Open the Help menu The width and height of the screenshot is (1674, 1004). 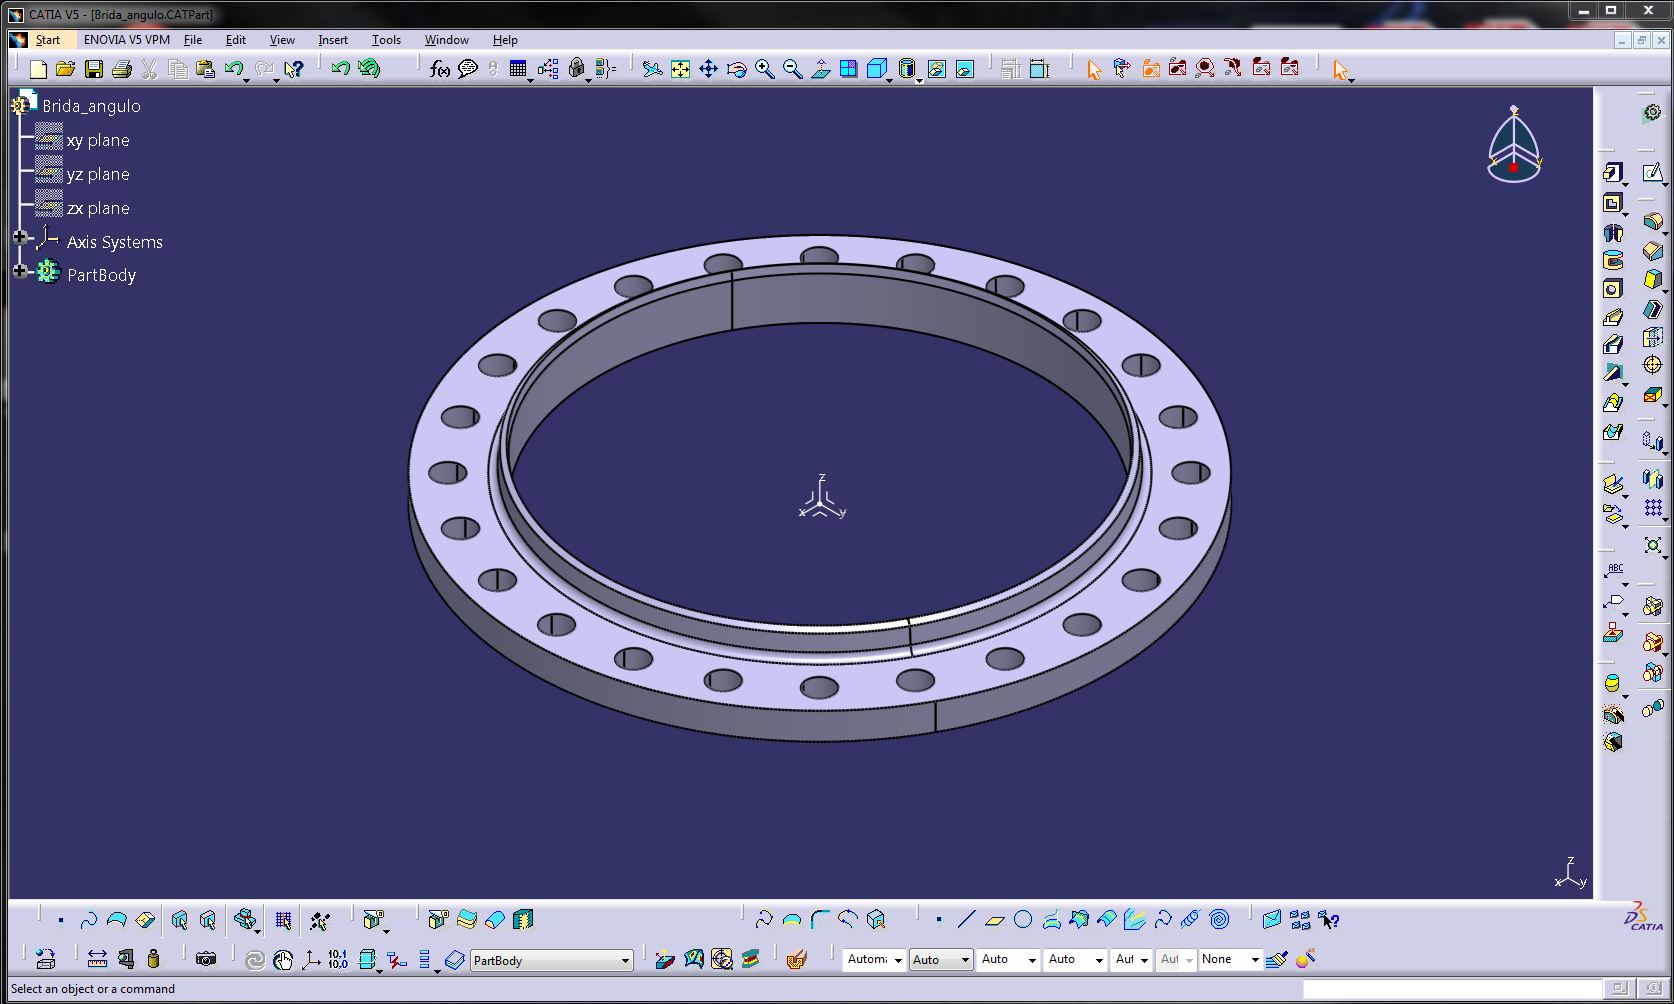(505, 40)
